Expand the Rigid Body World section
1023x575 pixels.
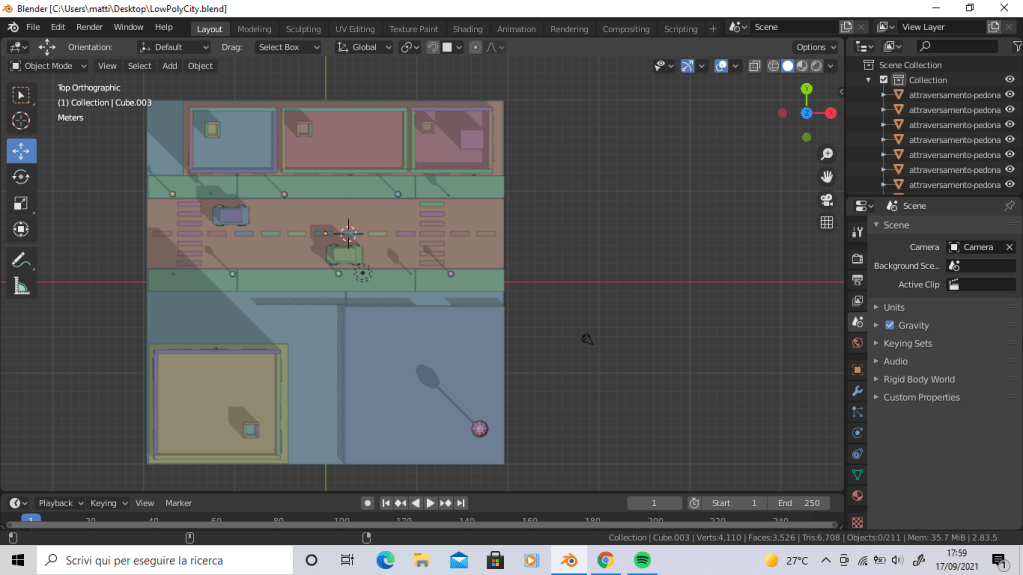tap(918, 379)
